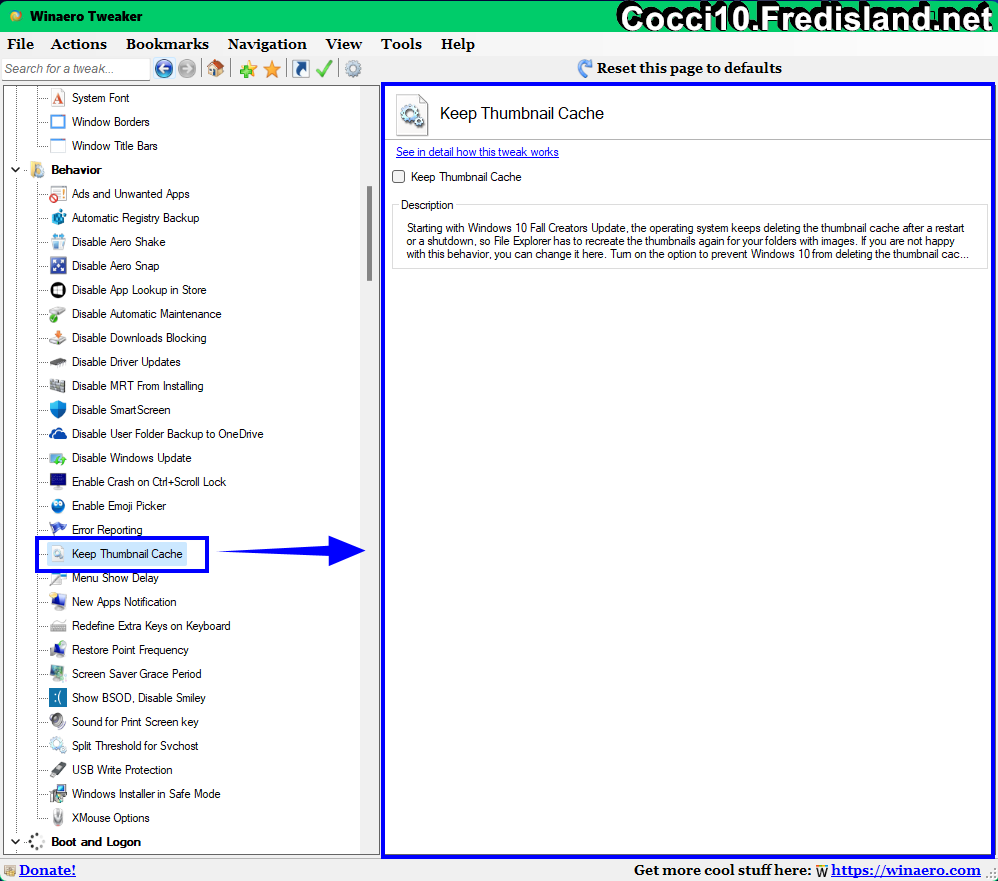Click the green checkmark apply icon

tap(324, 69)
